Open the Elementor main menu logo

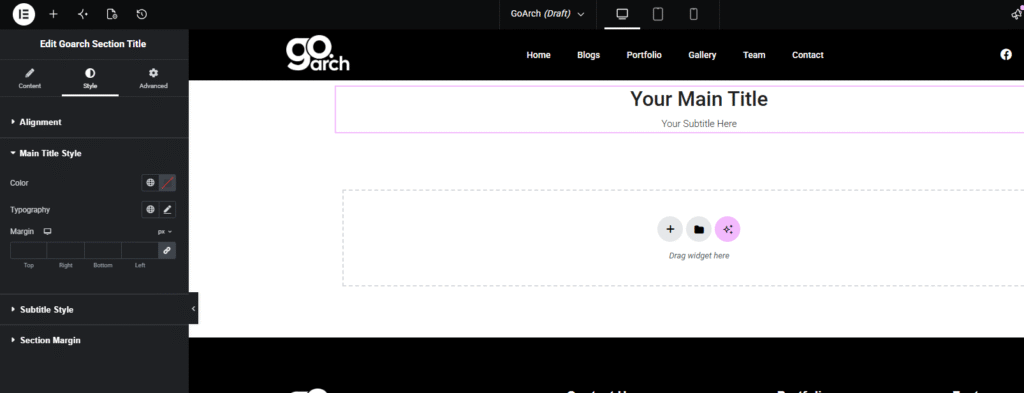click(x=24, y=14)
